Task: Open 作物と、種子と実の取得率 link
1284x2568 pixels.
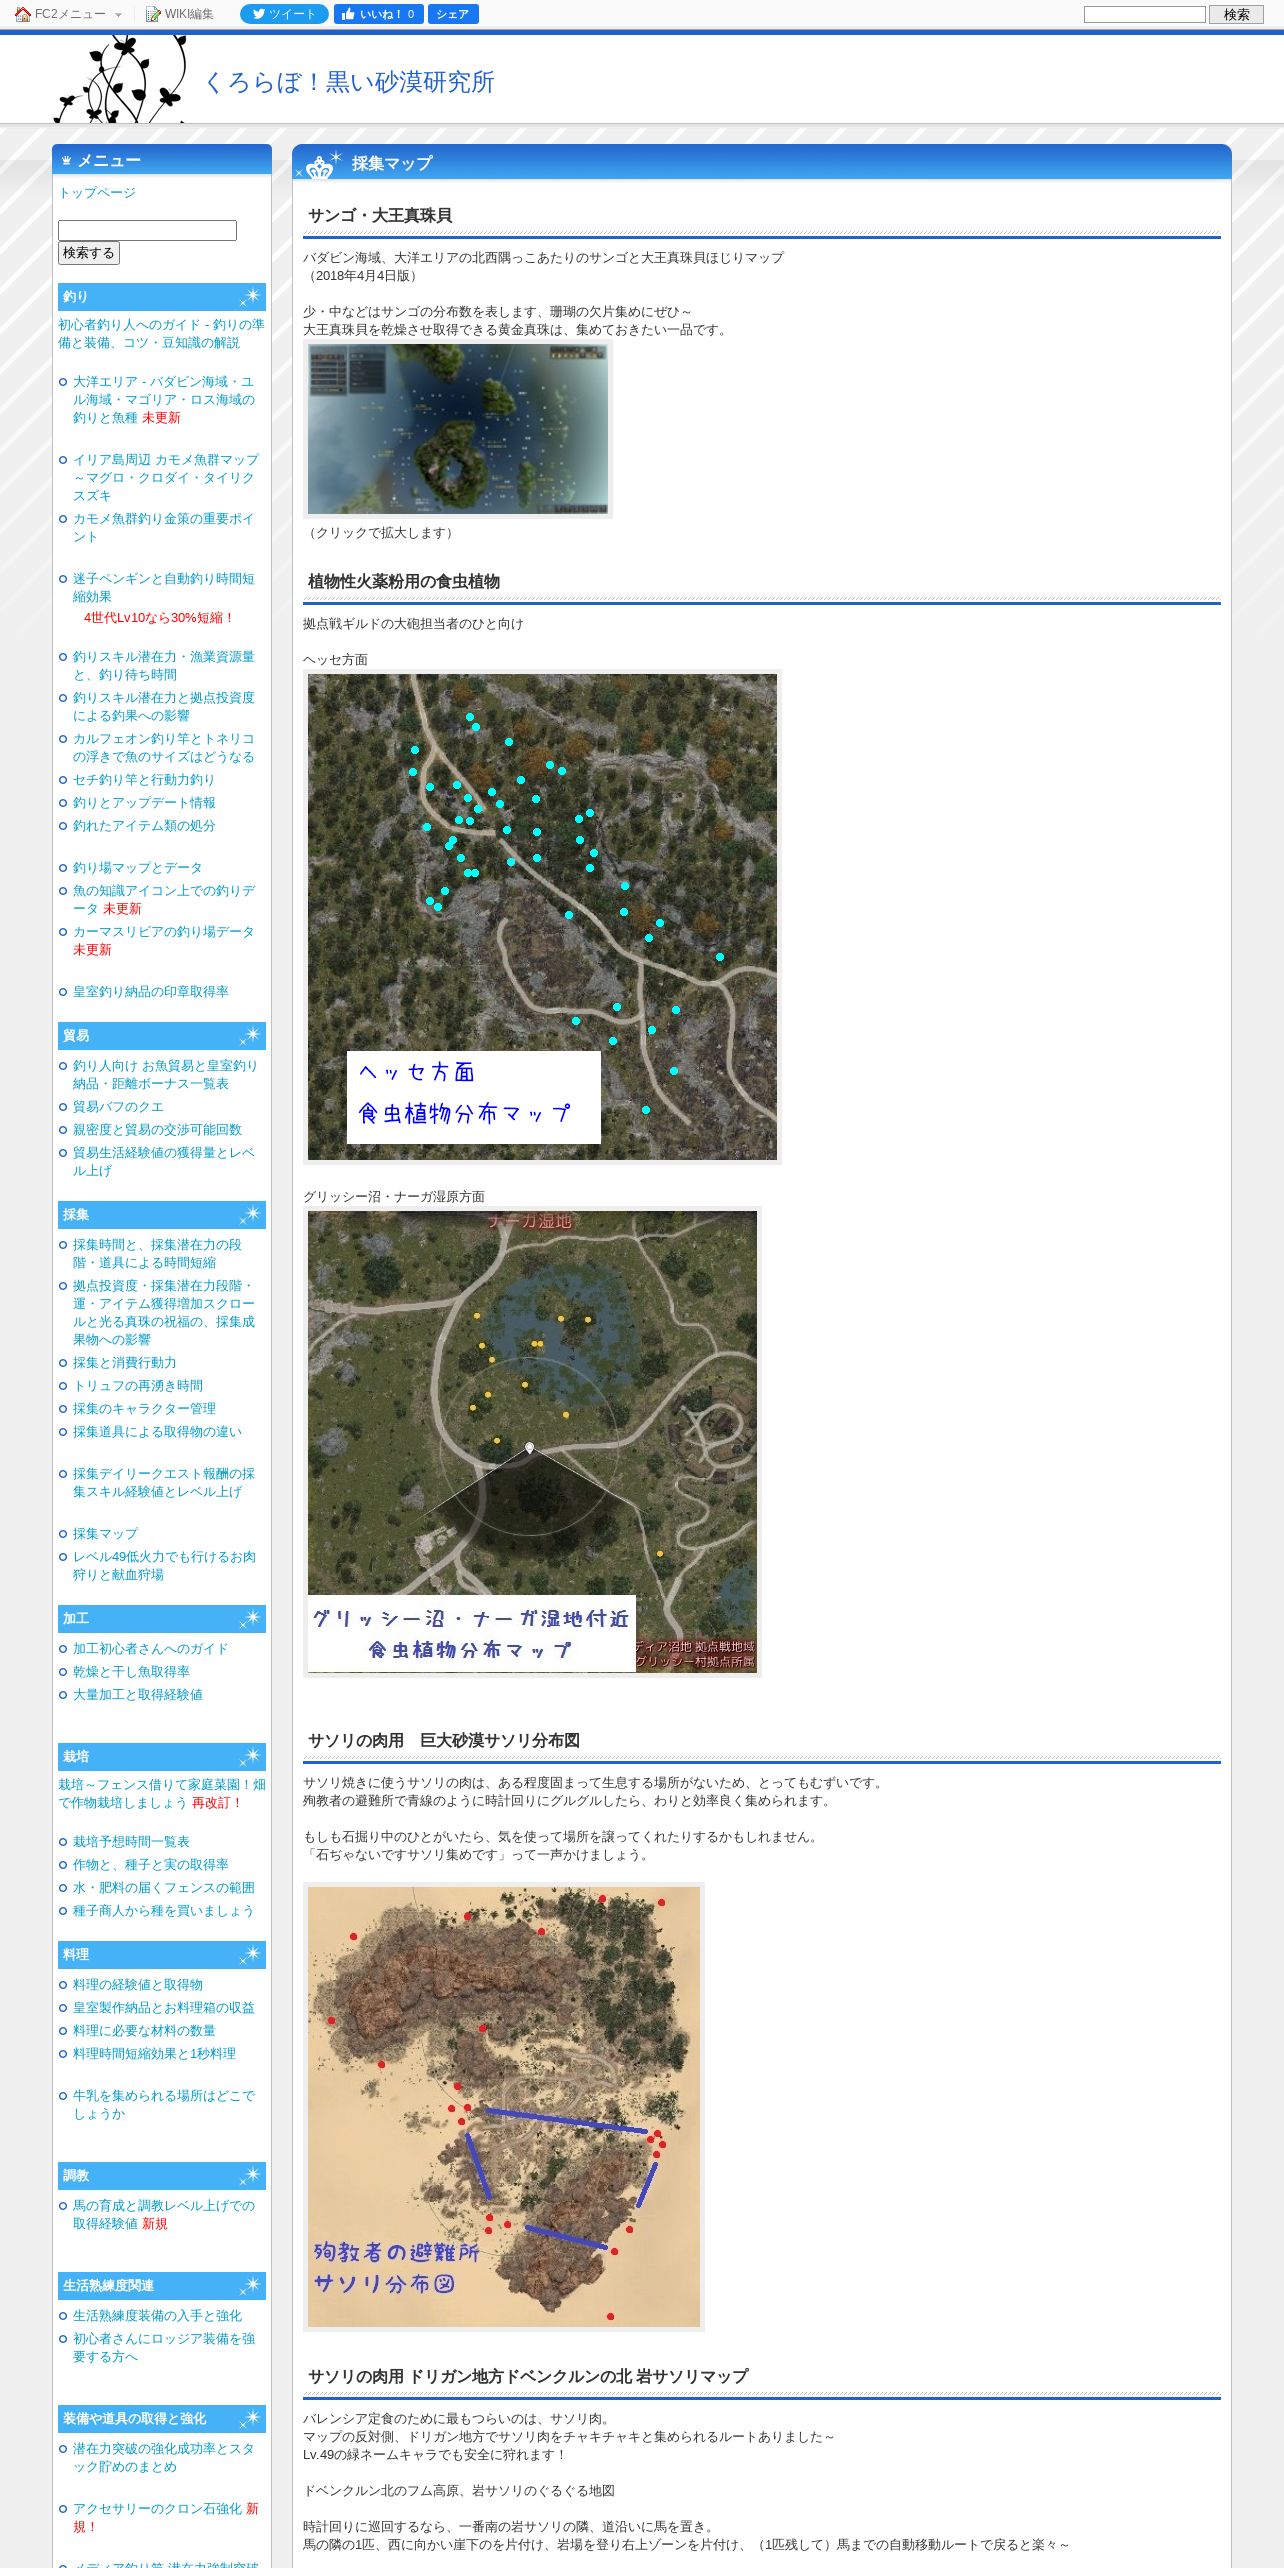Action: [151, 1864]
